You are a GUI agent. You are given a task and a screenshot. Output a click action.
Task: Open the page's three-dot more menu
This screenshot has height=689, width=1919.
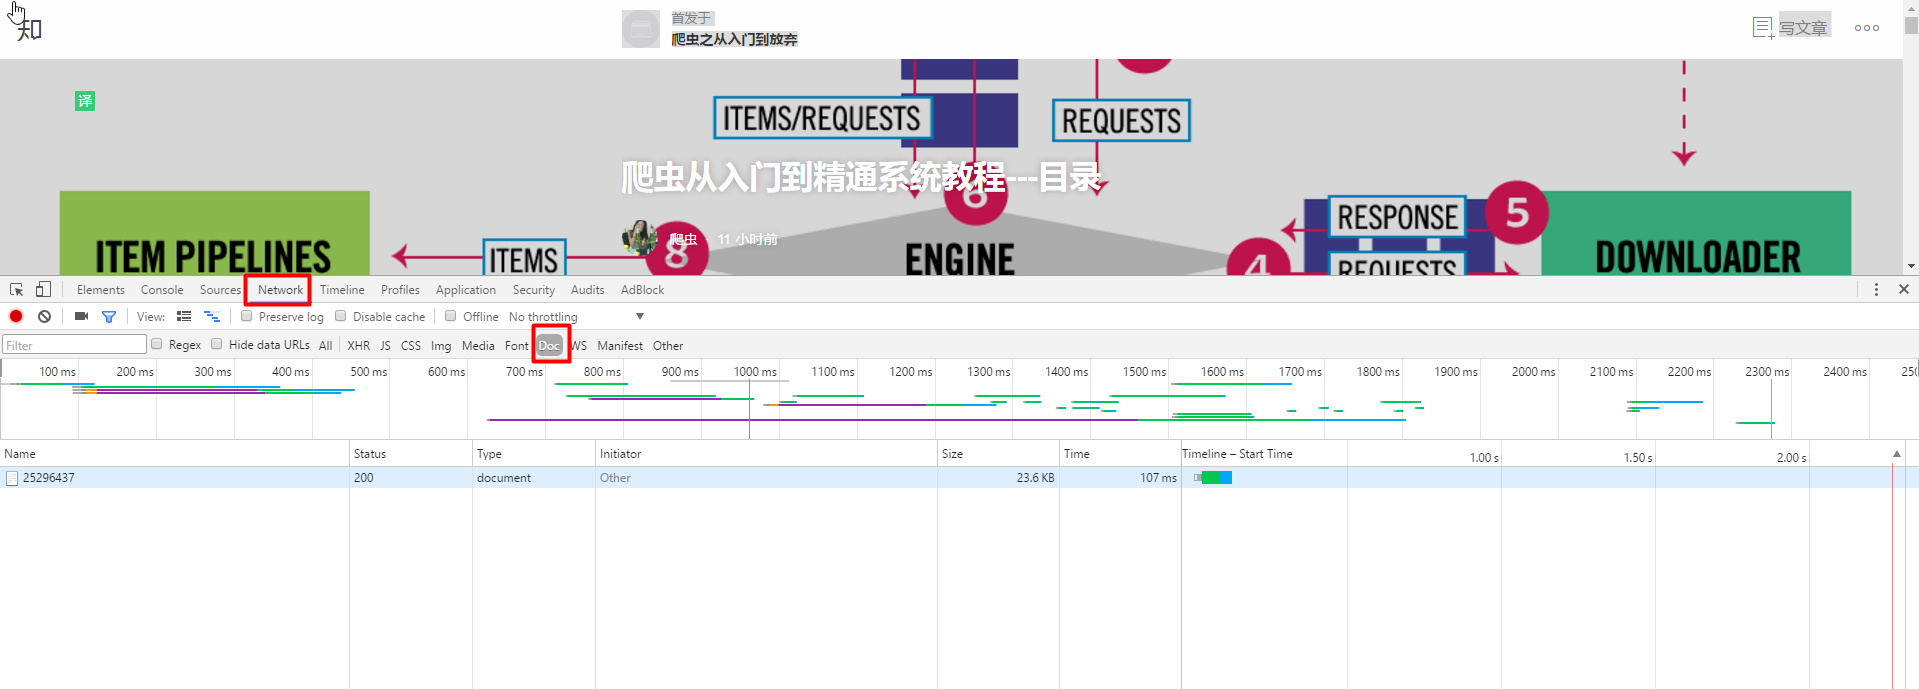click(x=1866, y=28)
